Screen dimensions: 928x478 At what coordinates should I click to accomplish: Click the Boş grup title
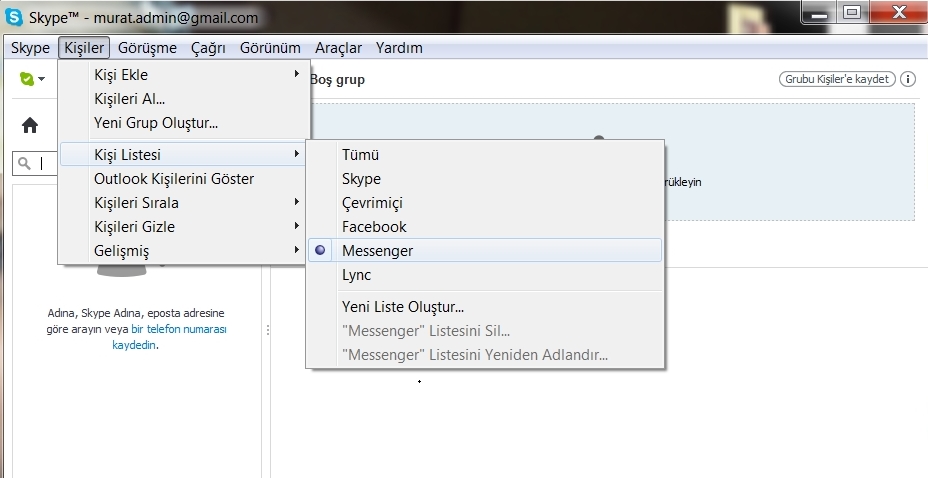point(337,79)
